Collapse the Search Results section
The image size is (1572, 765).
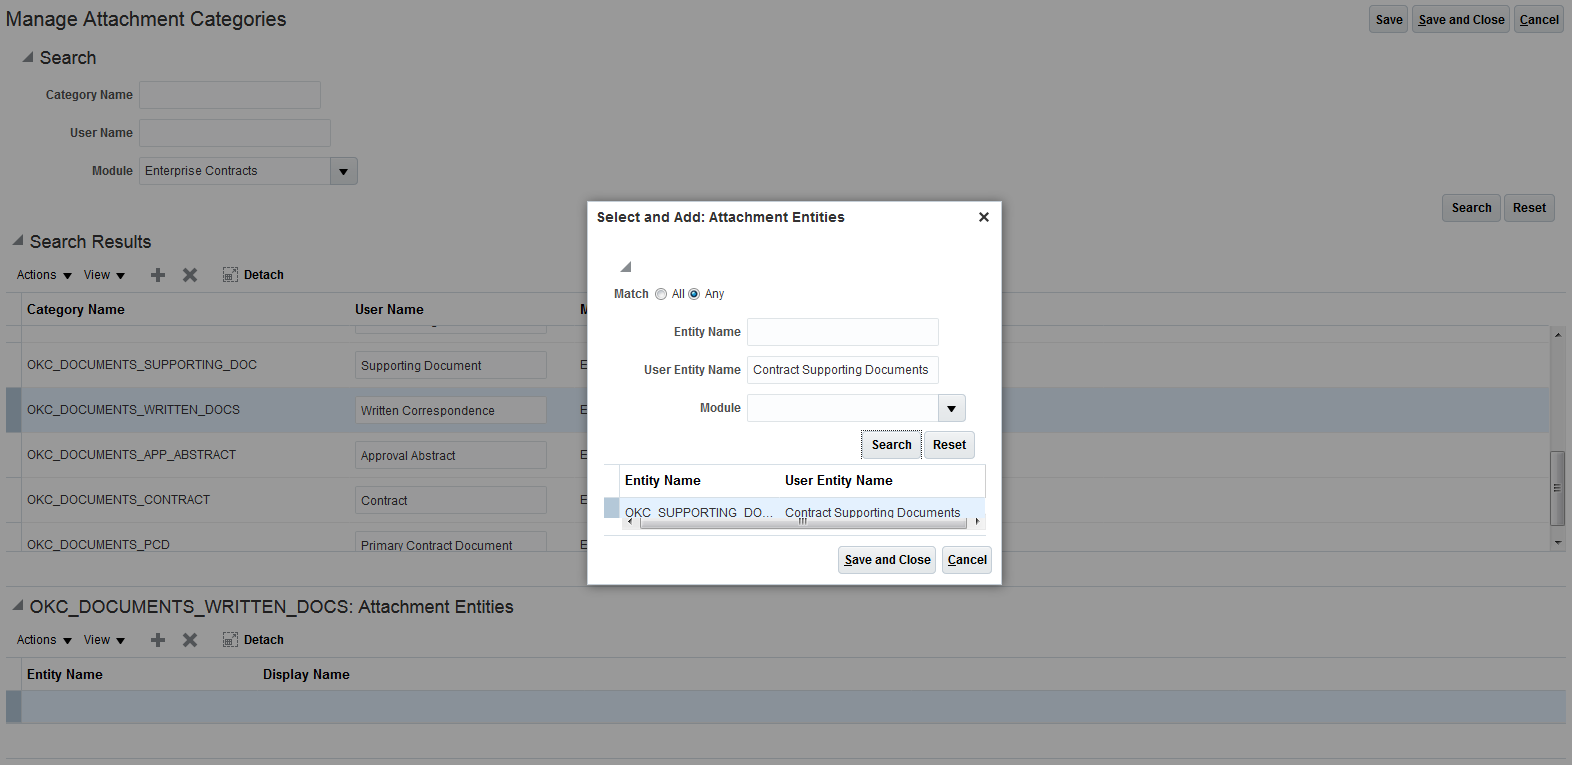[x=18, y=241]
